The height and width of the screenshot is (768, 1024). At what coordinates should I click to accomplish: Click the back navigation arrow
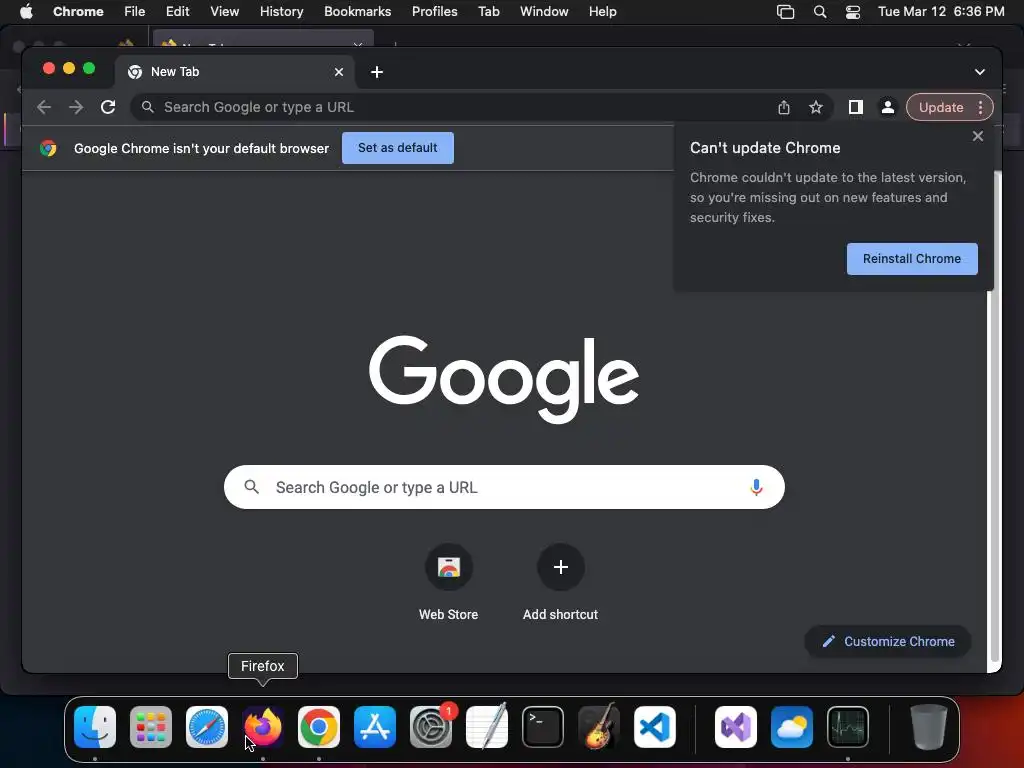click(x=44, y=107)
